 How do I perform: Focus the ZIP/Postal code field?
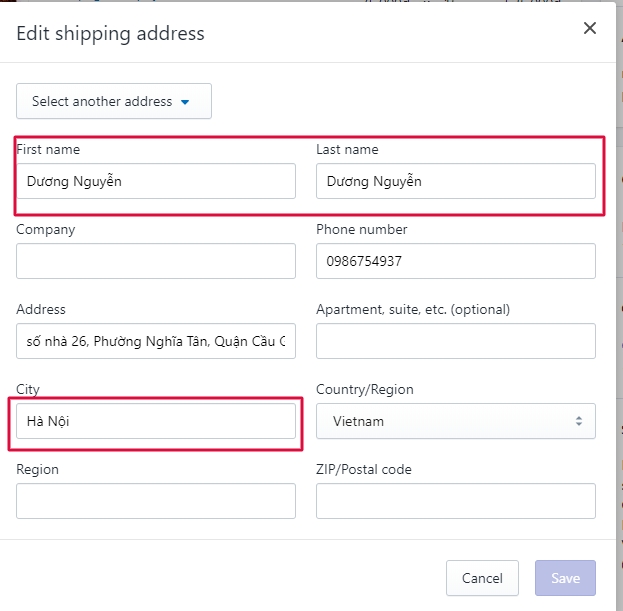click(455, 501)
